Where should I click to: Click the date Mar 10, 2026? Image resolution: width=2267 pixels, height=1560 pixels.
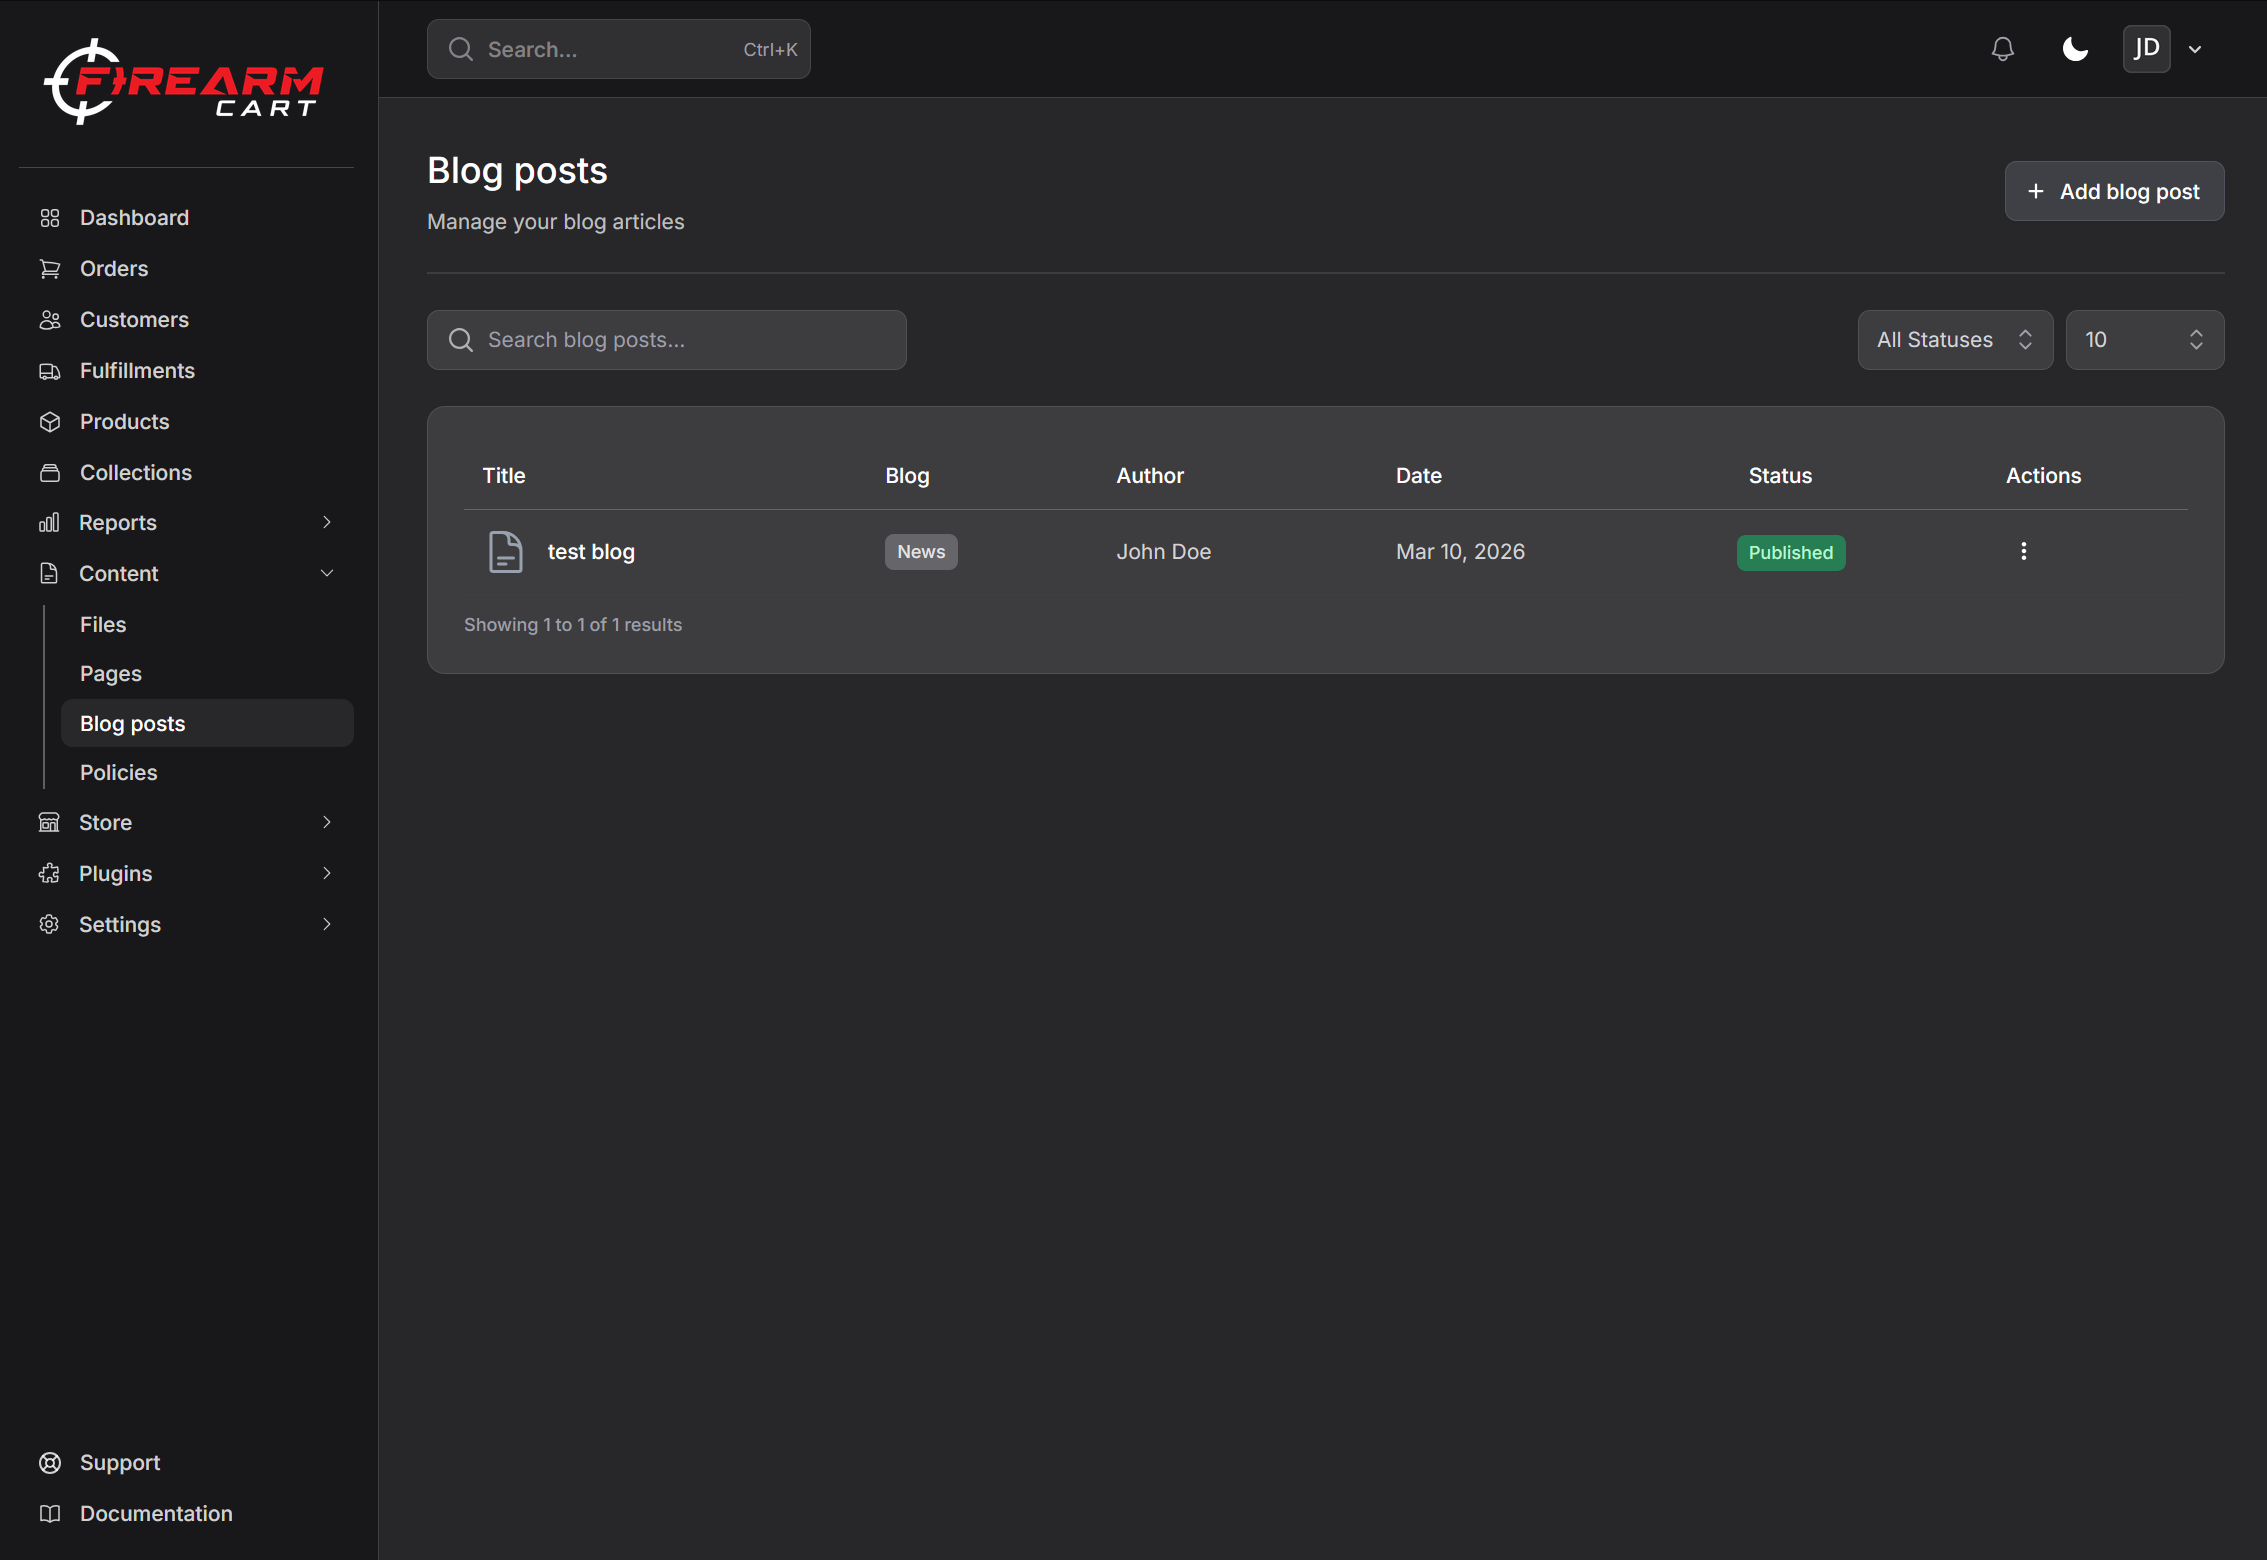tap(1460, 552)
